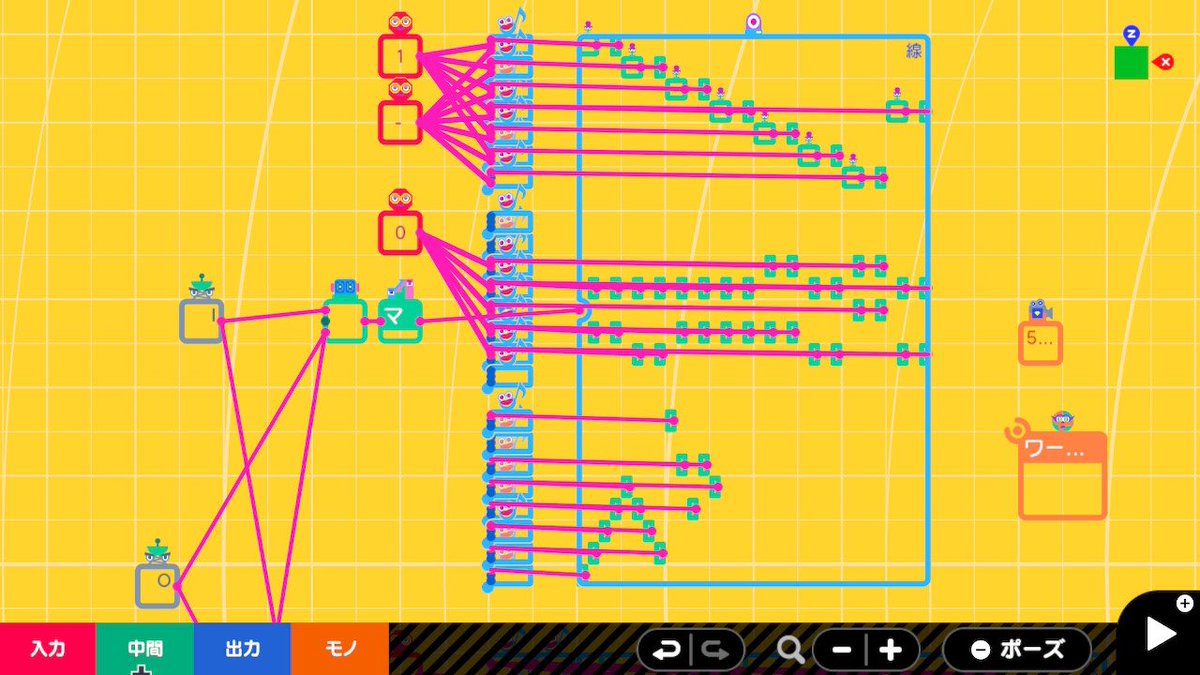Select the gray button nodon labeled I
The height and width of the screenshot is (675, 1200).
[202, 321]
